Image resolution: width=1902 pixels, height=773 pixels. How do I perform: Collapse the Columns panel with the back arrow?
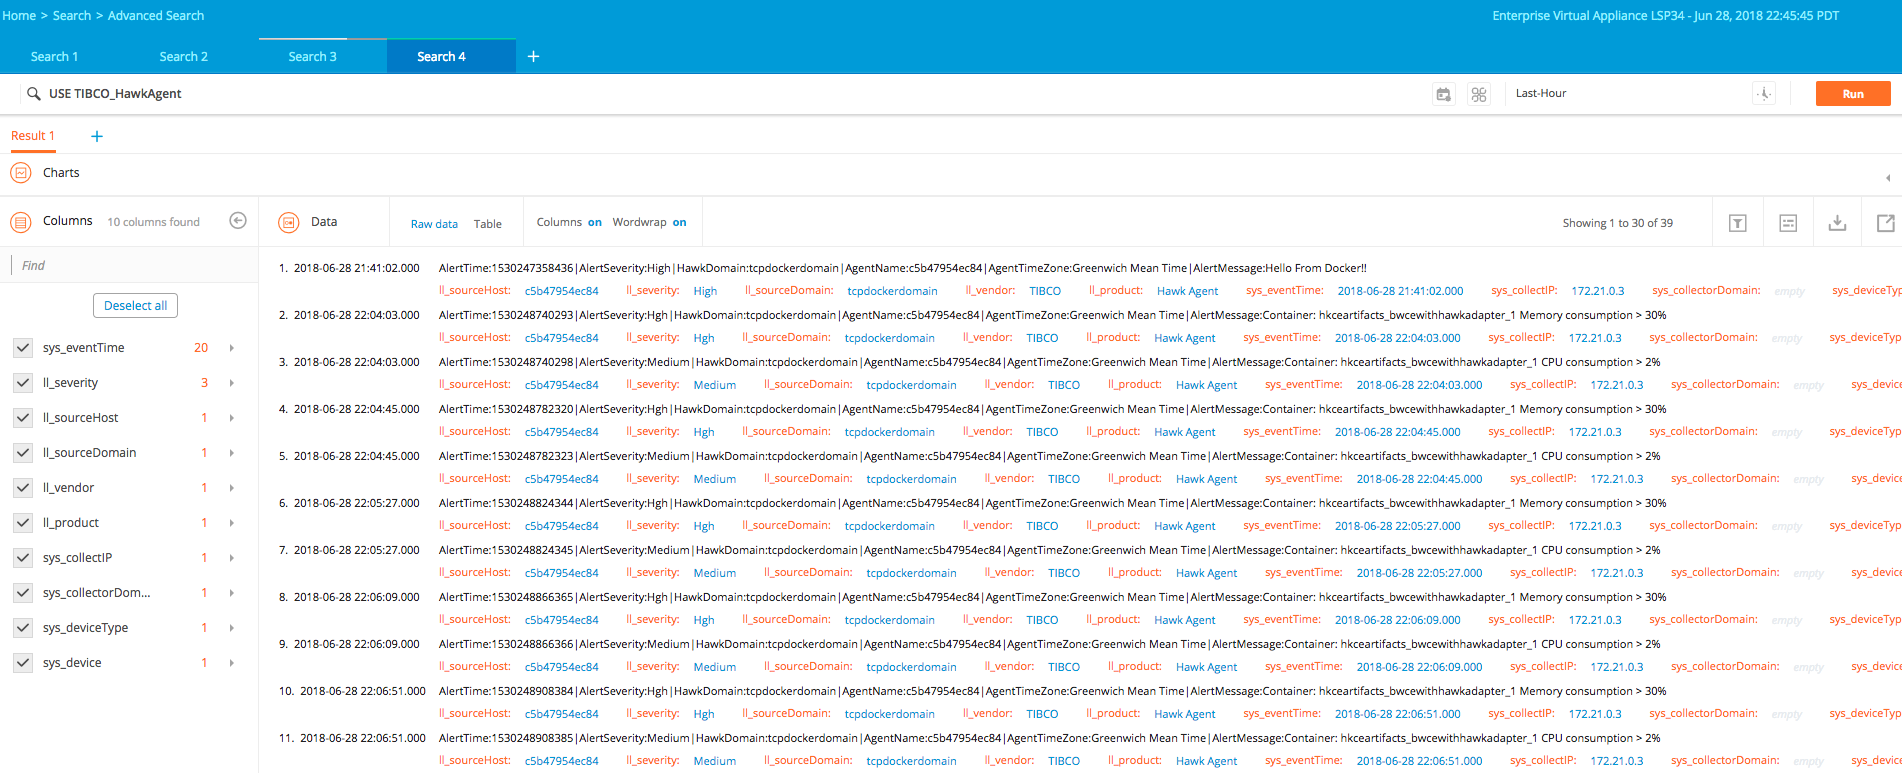tap(238, 221)
